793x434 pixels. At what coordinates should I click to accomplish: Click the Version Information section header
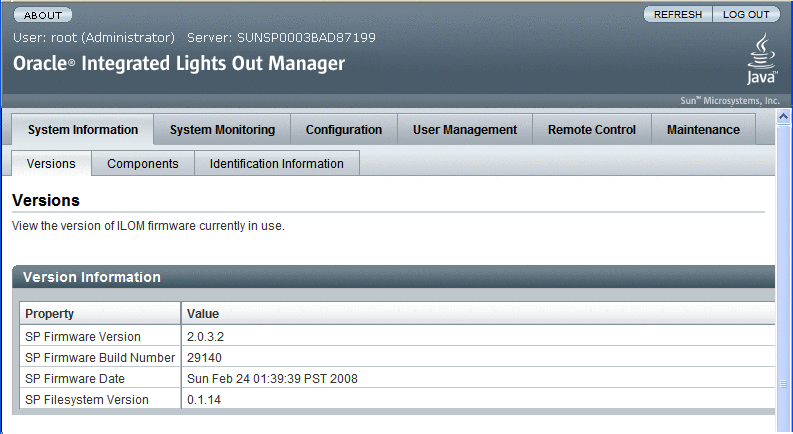[x=393, y=277]
